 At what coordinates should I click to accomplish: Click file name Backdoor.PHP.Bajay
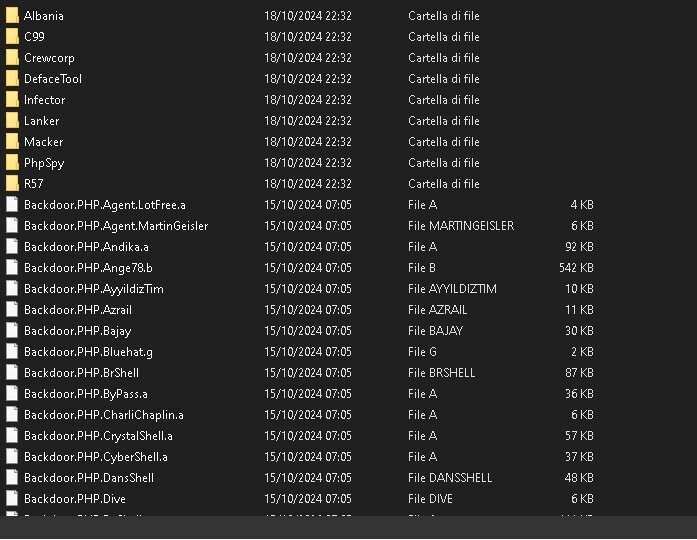pyautogui.click(x=77, y=331)
